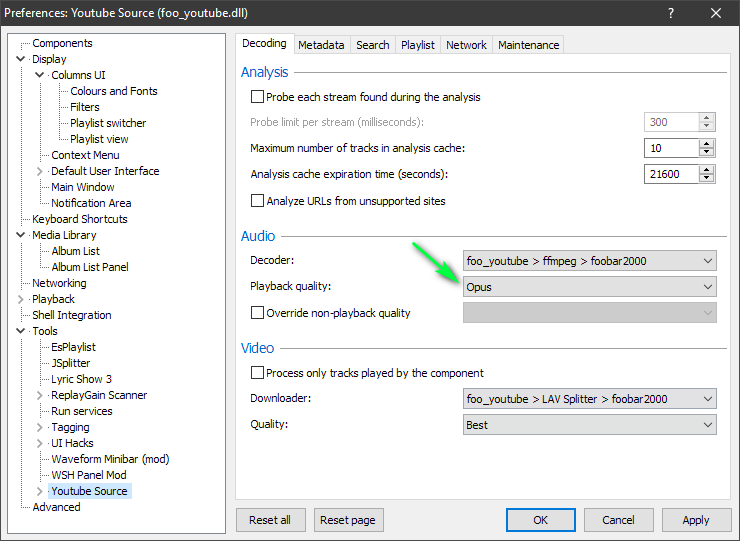This screenshot has width=740, height=541.
Task: Open the Maintenance tab
Action: point(528,45)
